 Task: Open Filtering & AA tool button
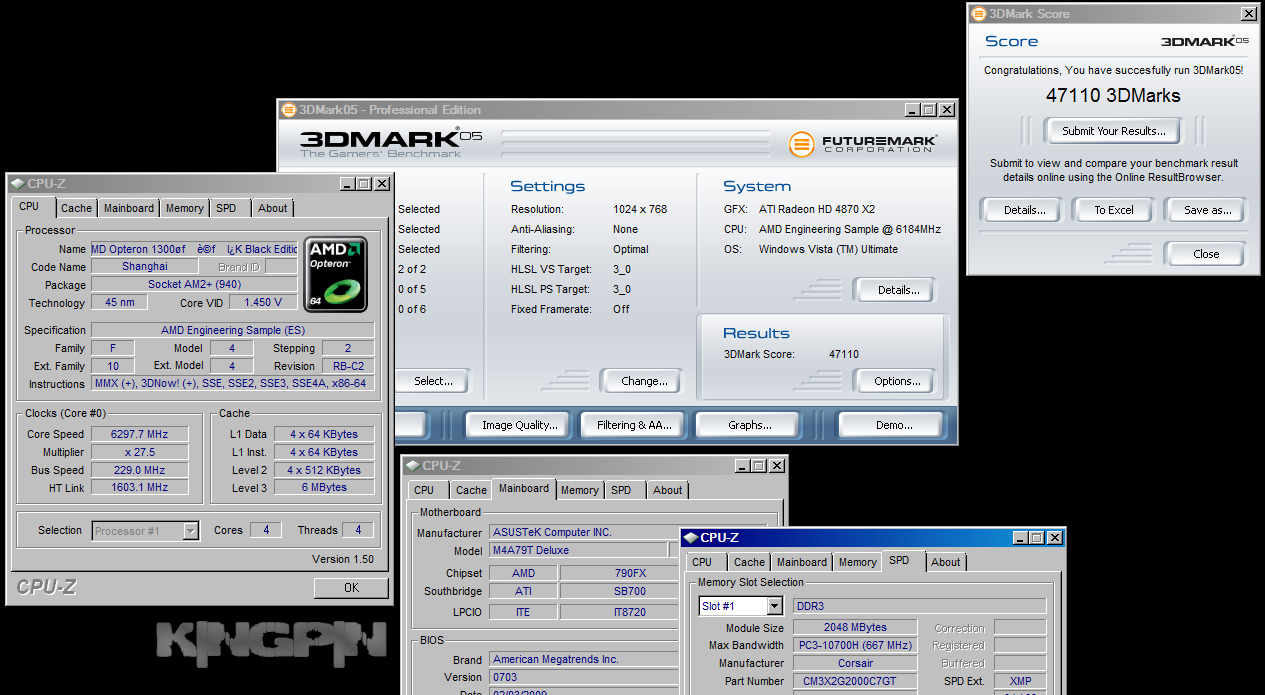634,425
